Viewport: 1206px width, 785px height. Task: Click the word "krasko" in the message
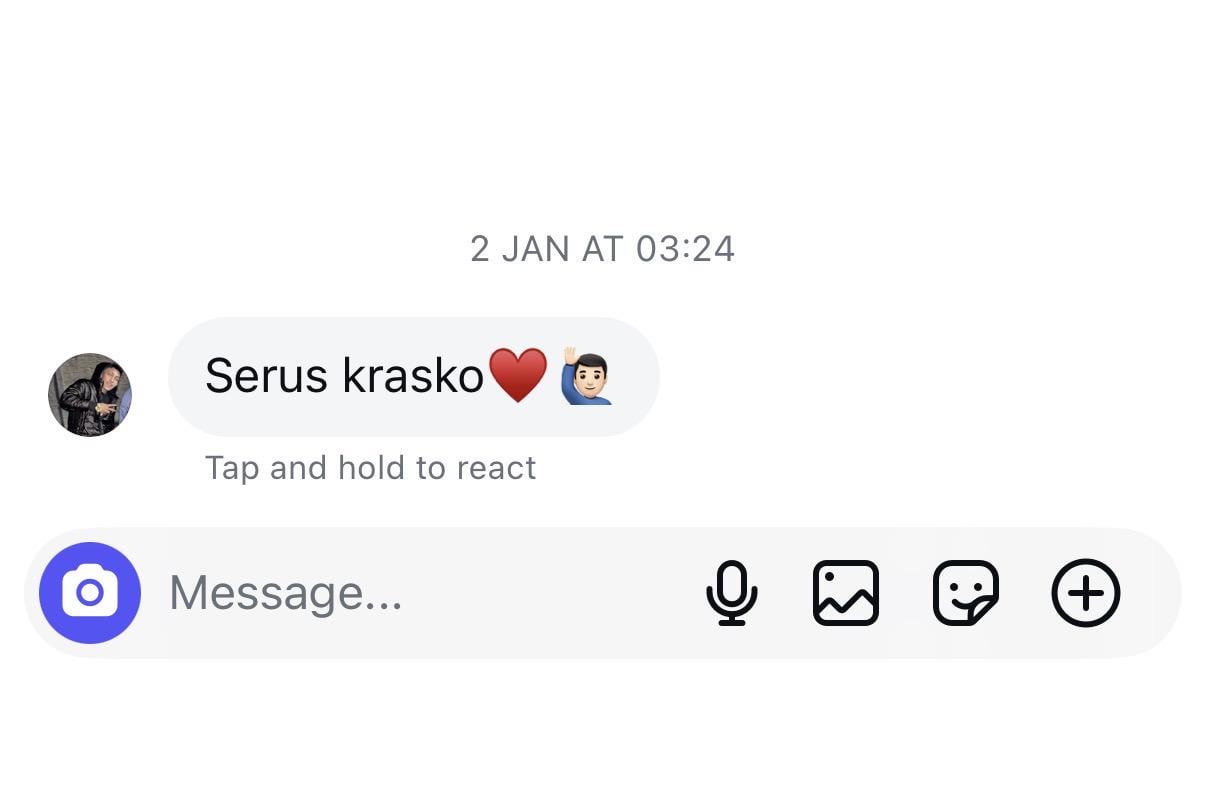click(413, 376)
